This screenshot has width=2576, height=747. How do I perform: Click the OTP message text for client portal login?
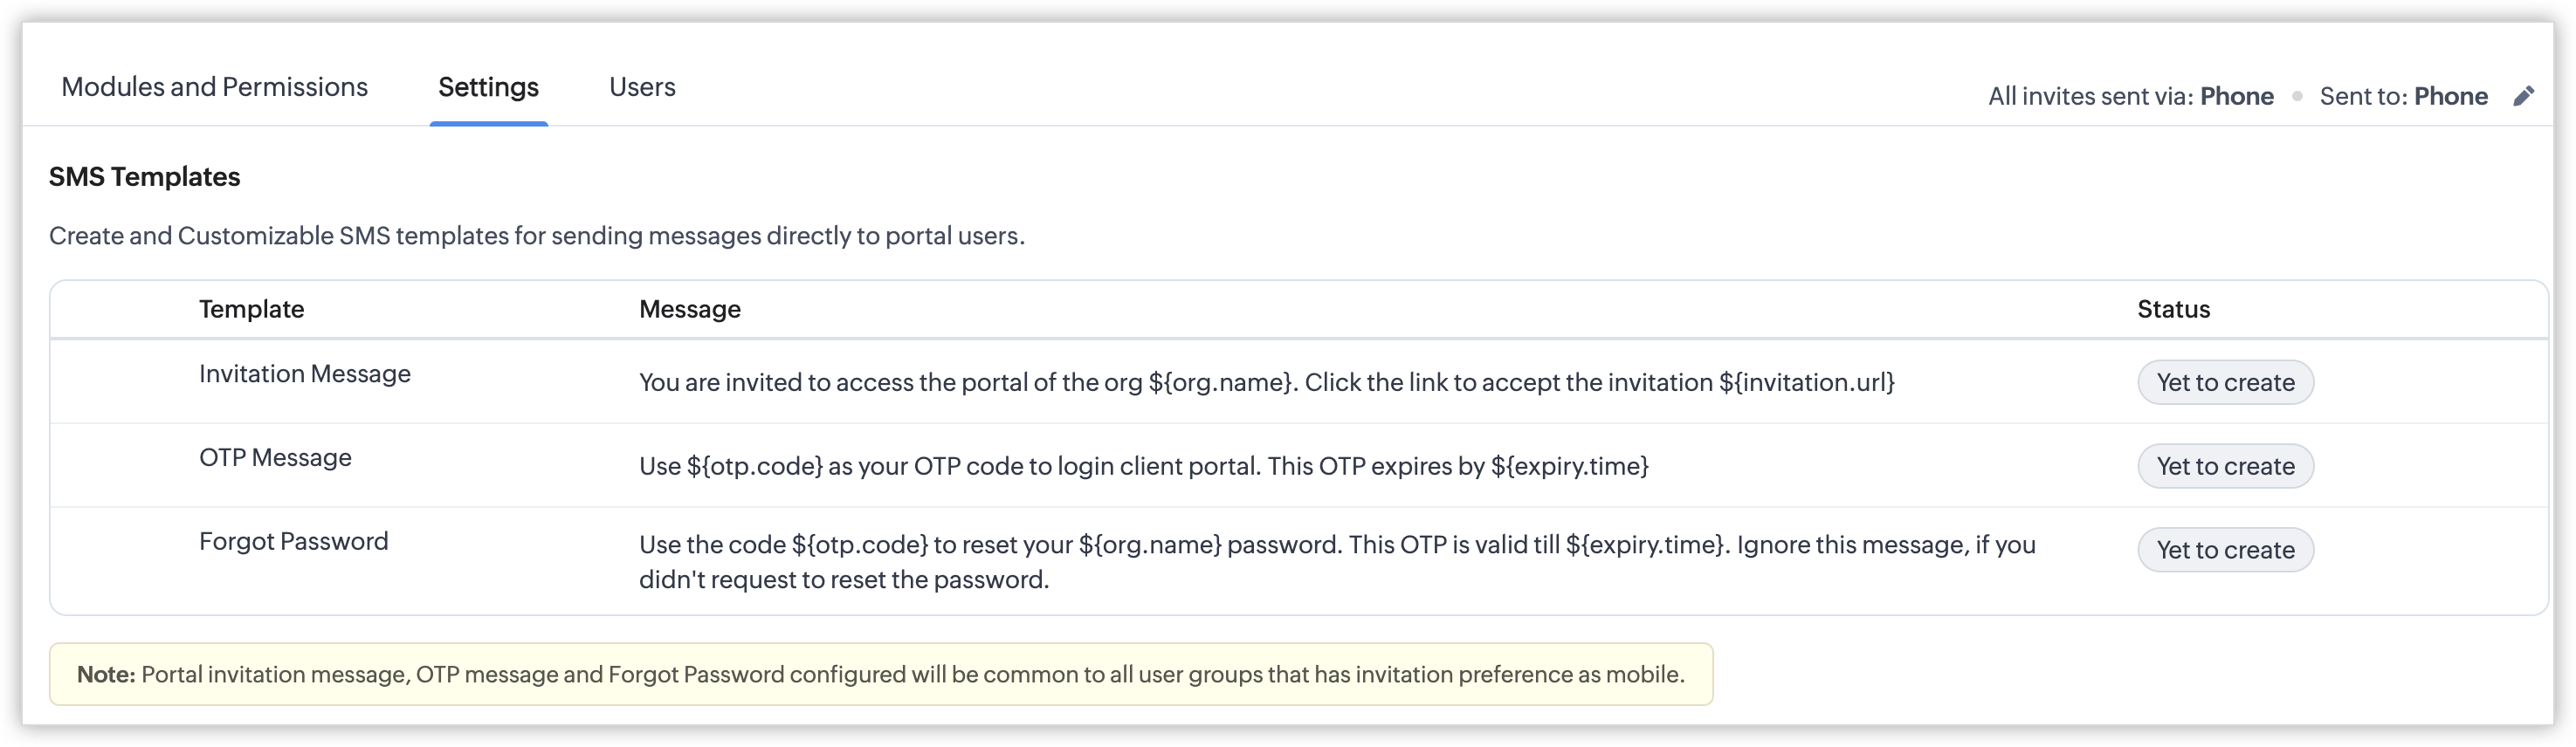pos(1143,466)
